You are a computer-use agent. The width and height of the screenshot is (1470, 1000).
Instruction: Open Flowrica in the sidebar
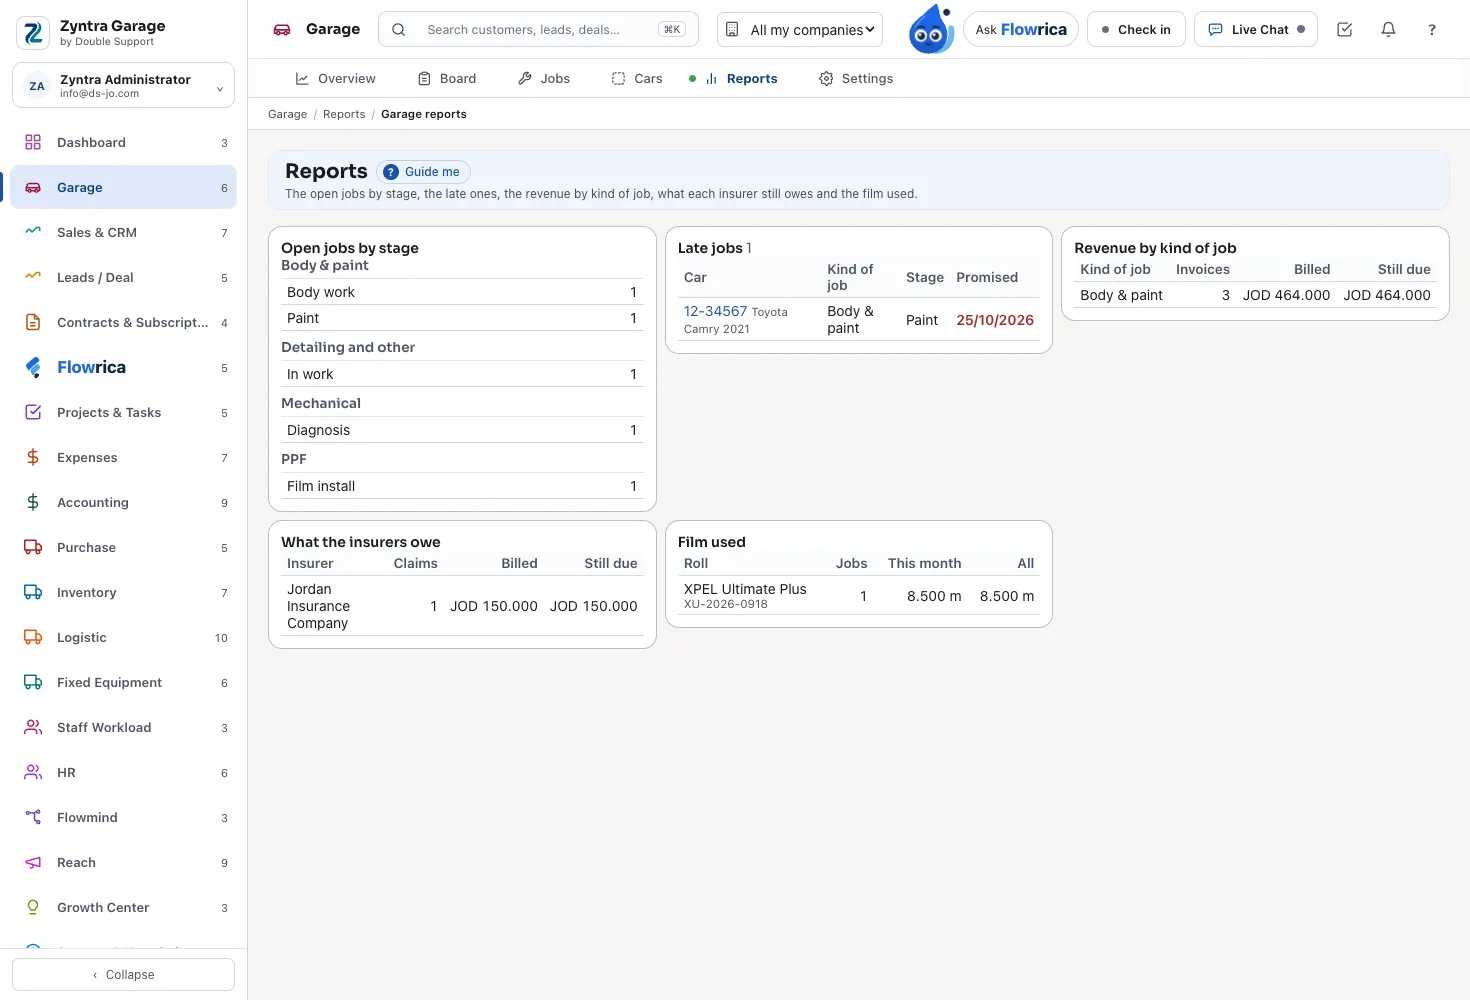pos(123,367)
